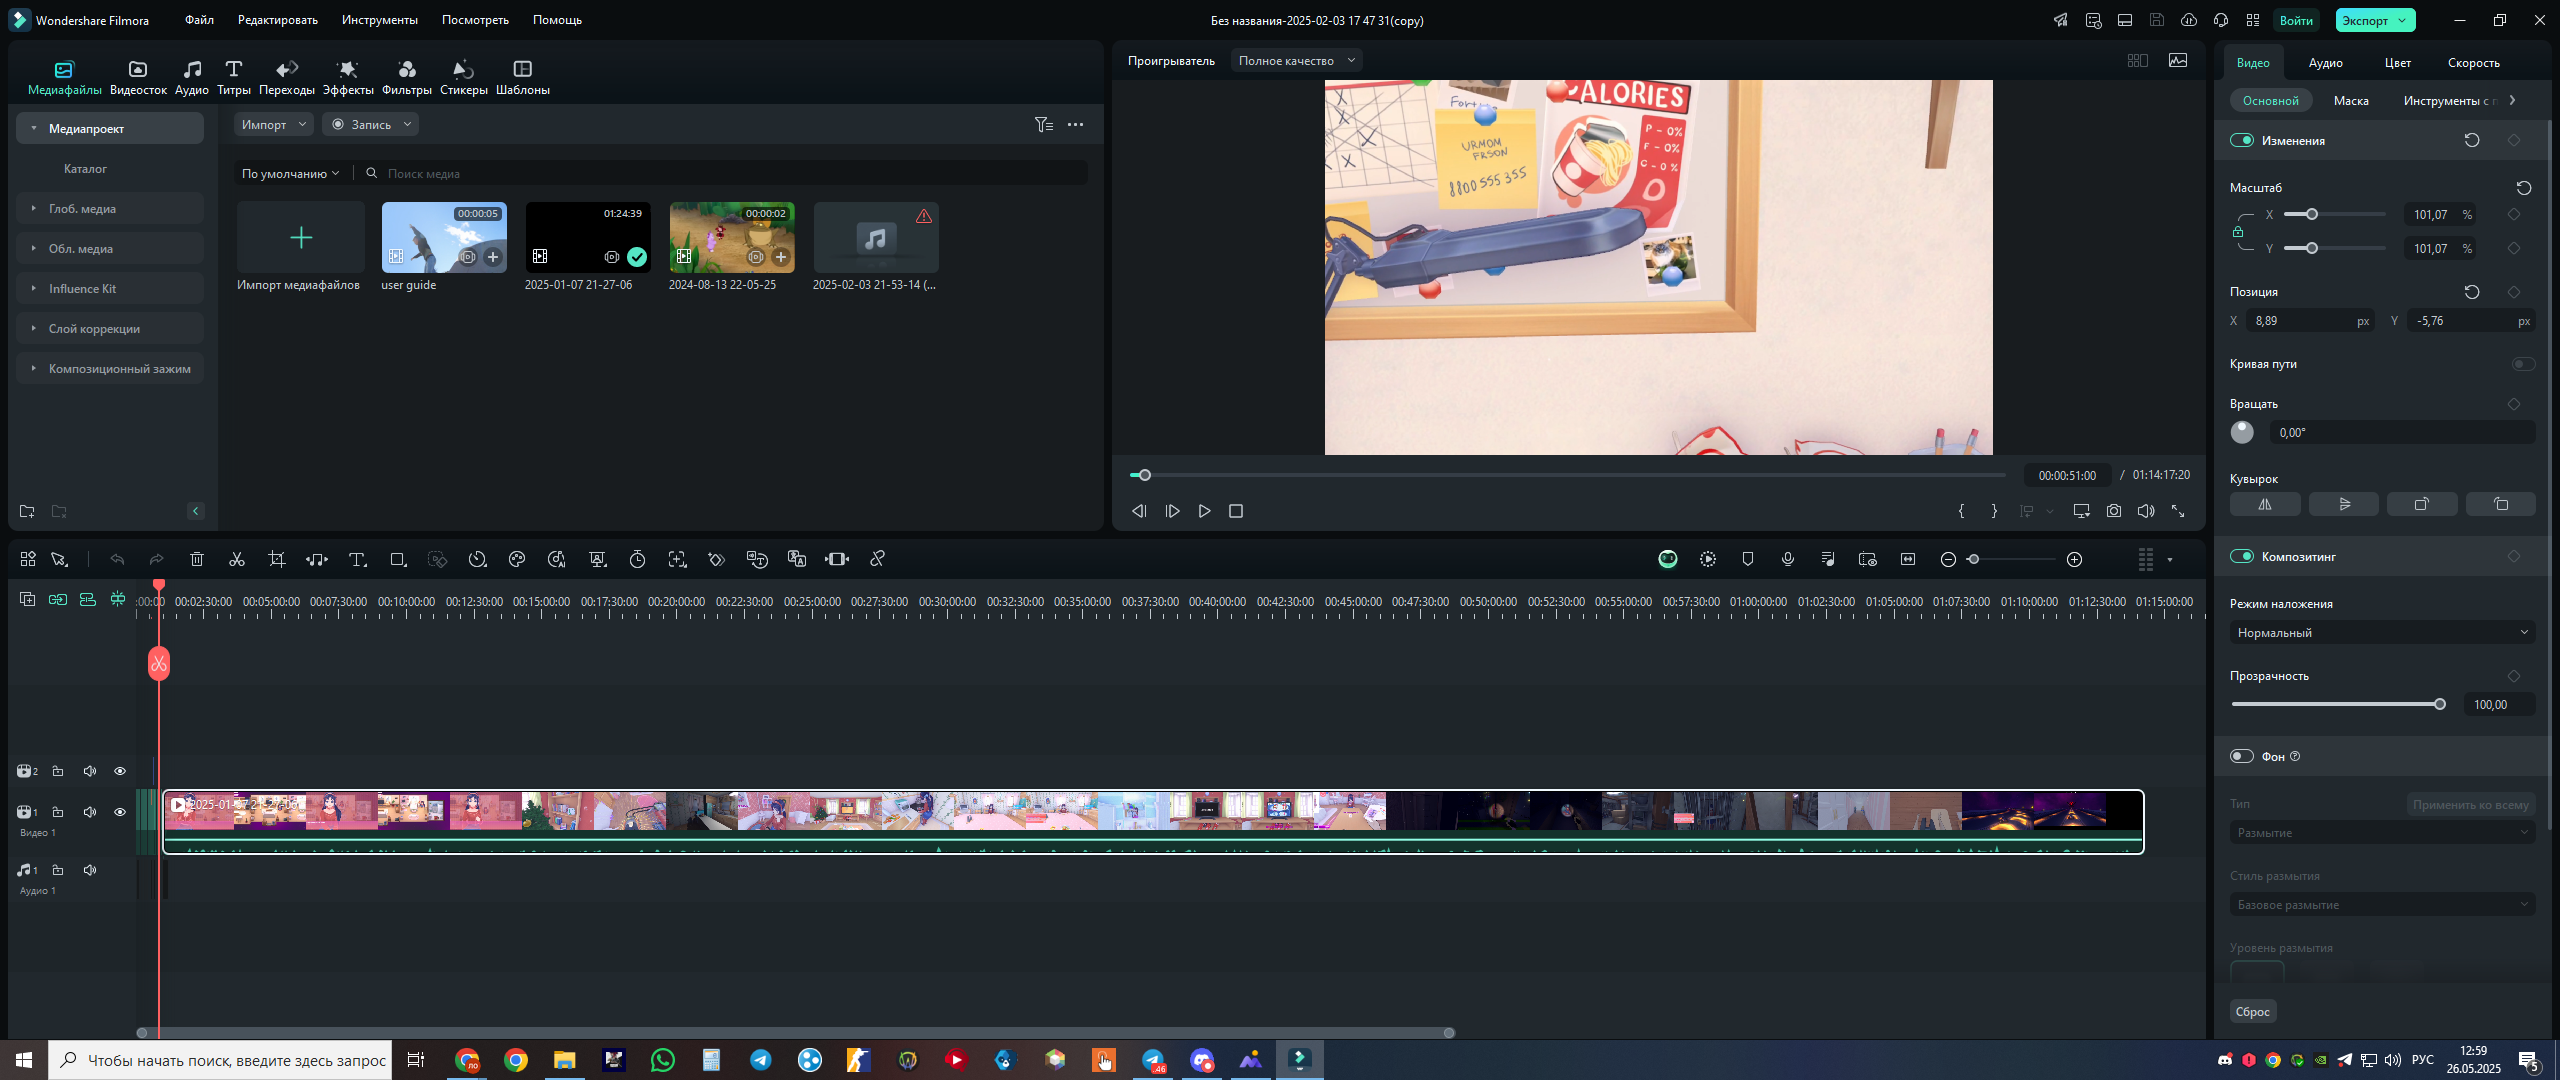Add text with the title tool icon
Viewport: 2560px width, 1080px height.
(x=357, y=559)
